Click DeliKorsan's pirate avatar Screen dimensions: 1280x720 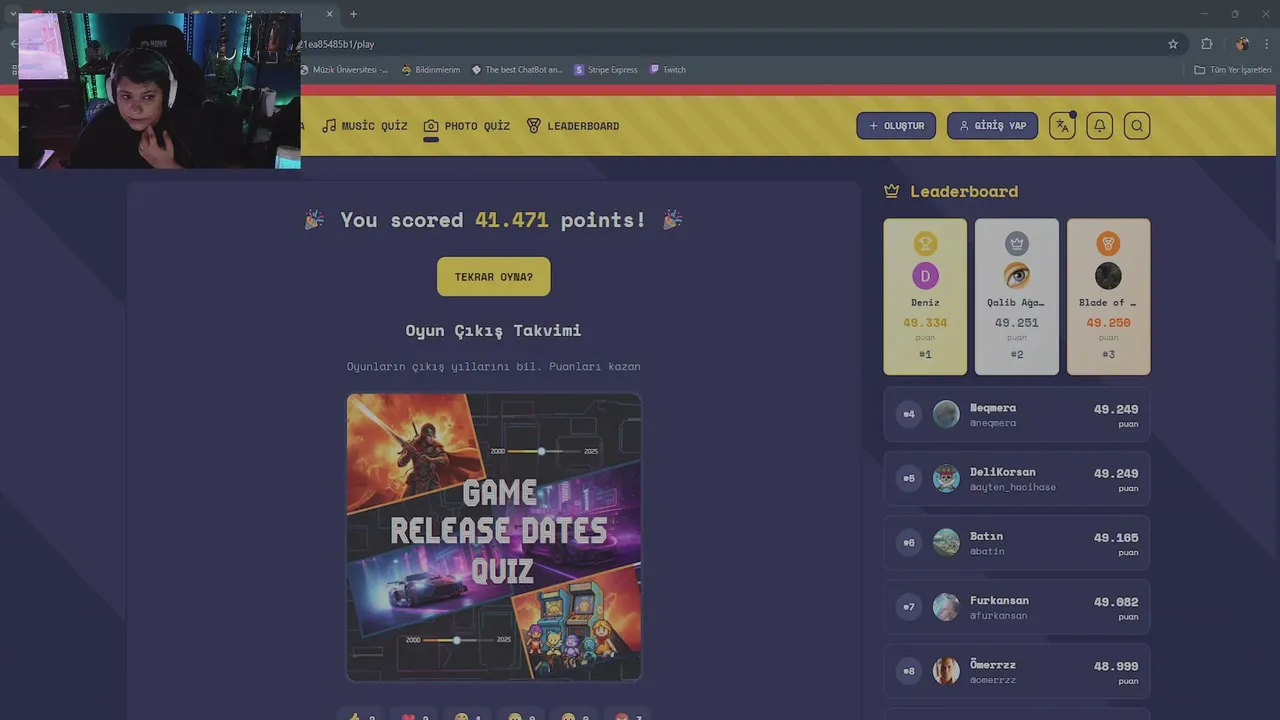click(946, 478)
